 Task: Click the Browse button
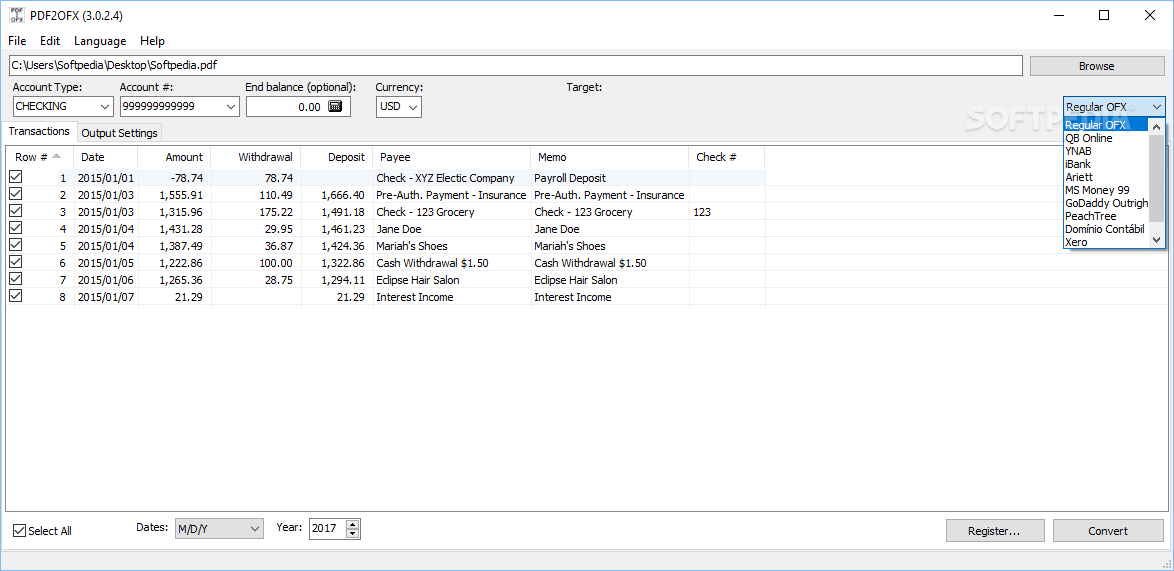(1097, 66)
